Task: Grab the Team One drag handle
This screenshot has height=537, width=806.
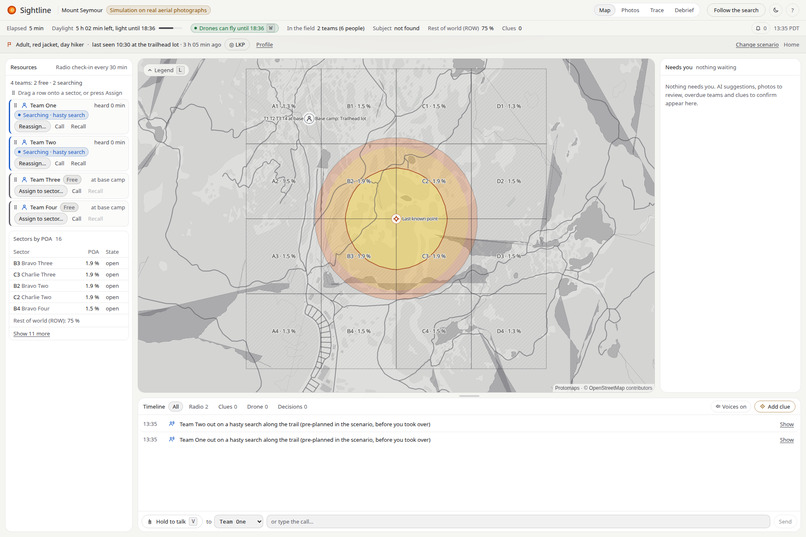Action: point(15,105)
